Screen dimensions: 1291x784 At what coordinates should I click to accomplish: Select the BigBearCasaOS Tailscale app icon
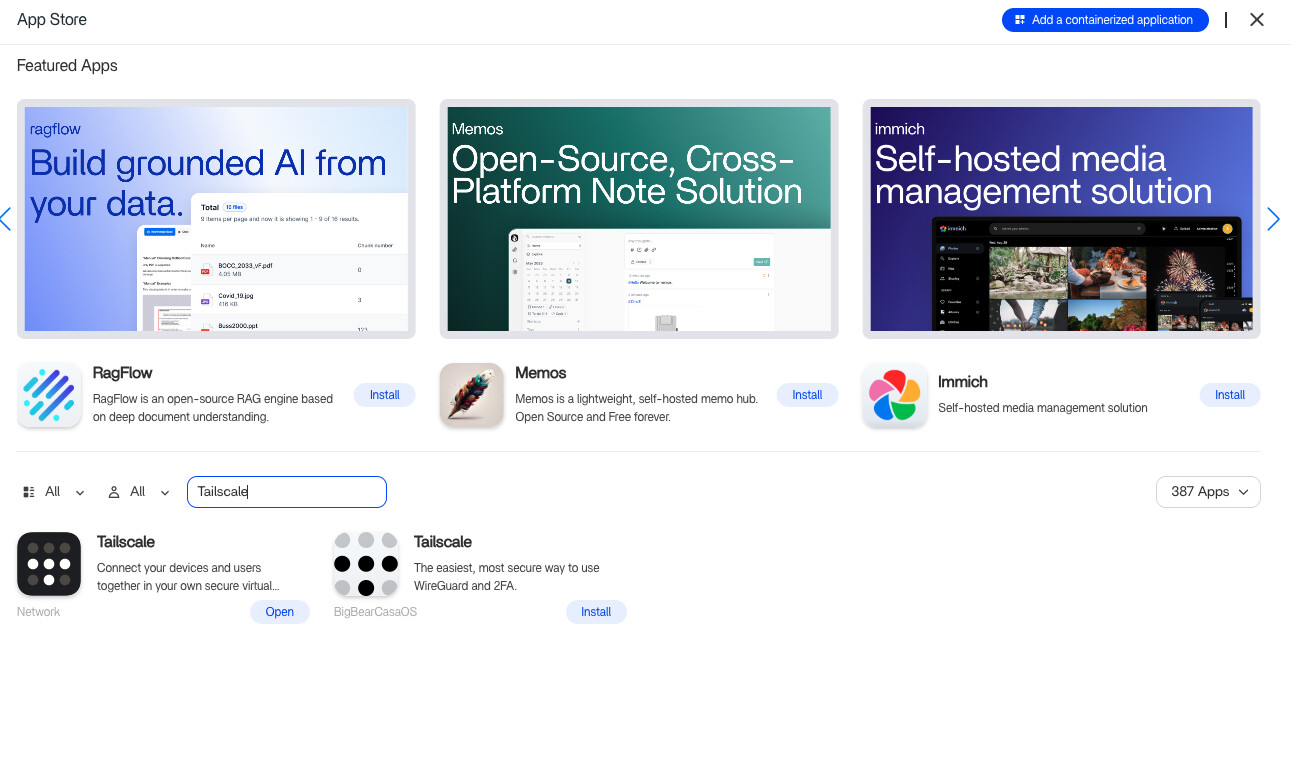[x=366, y=564]
